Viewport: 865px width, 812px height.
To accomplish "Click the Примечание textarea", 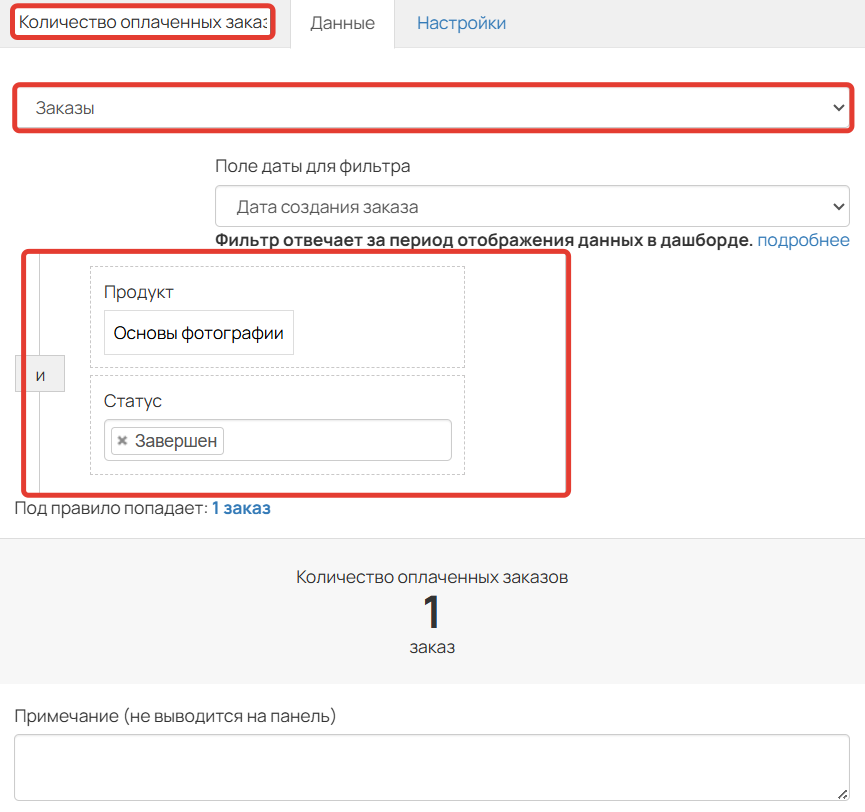I will (x=431, y=767).
